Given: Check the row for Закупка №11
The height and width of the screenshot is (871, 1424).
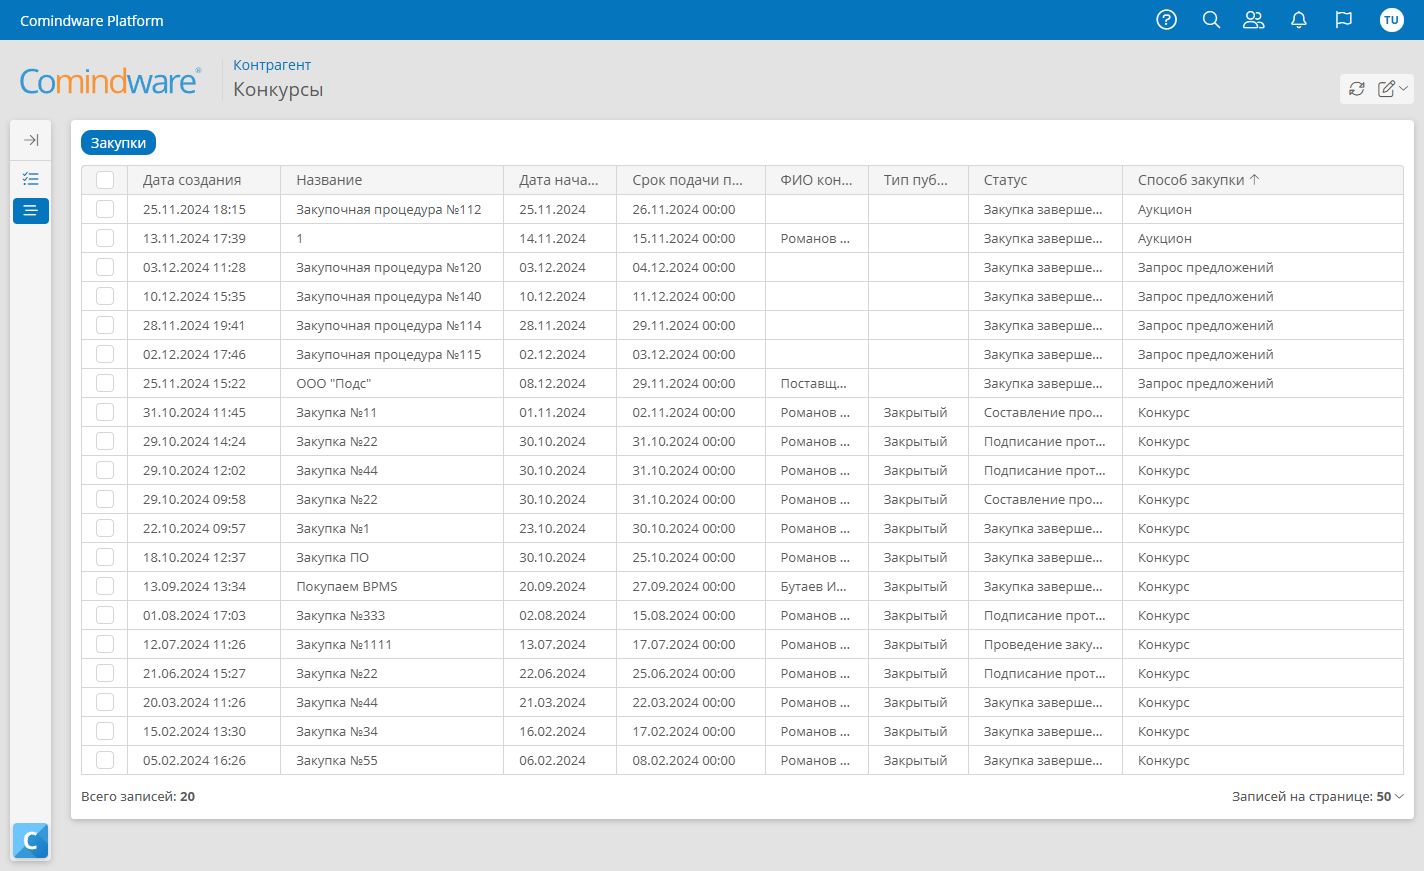Looking at the screenshot, I should coord(105,412).
